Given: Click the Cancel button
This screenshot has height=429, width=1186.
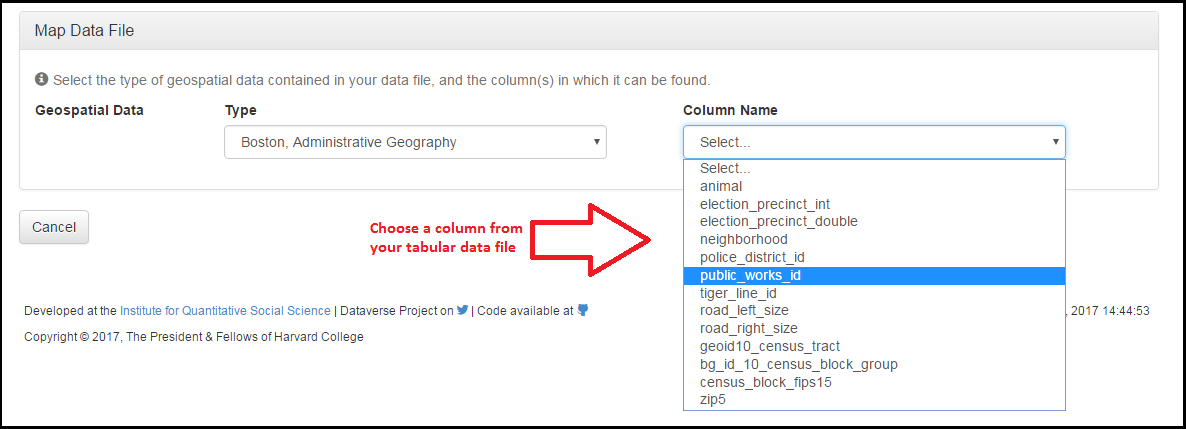Looking at the screenshot, I should pos(54,227).
